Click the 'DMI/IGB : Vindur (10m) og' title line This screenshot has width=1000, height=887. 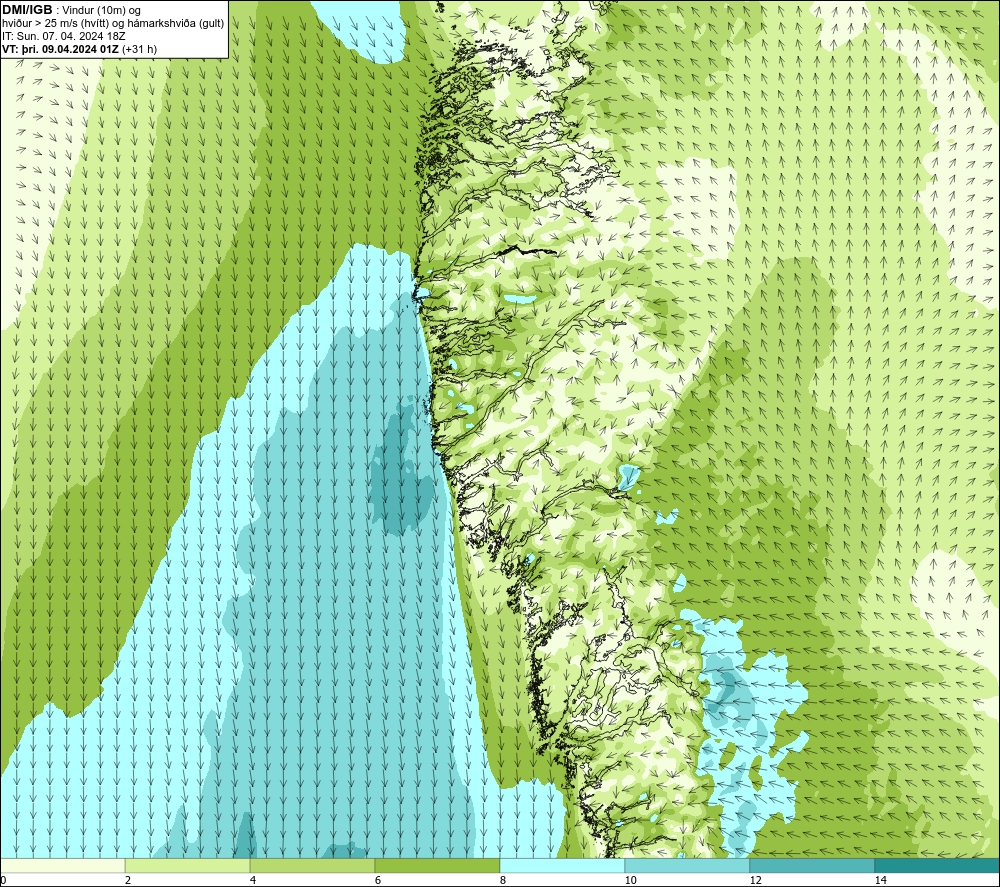coord(71,10)
